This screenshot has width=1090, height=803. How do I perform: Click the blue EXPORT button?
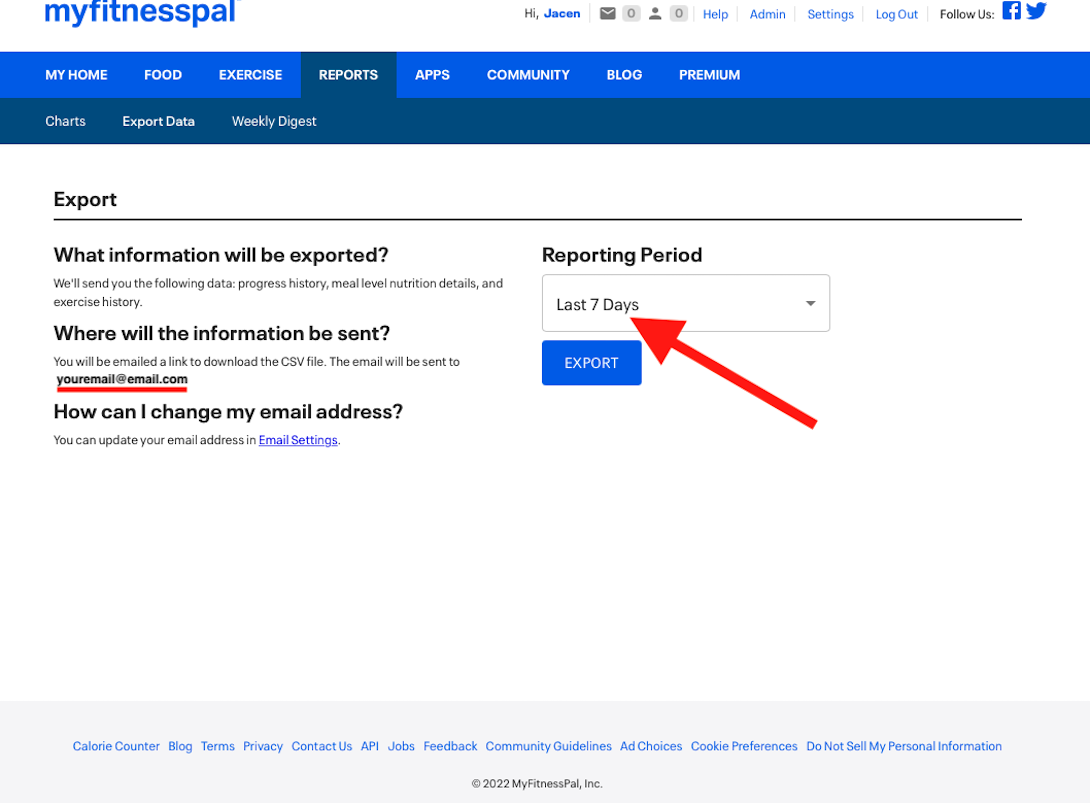pyautogui.click(x=592, y=363)
